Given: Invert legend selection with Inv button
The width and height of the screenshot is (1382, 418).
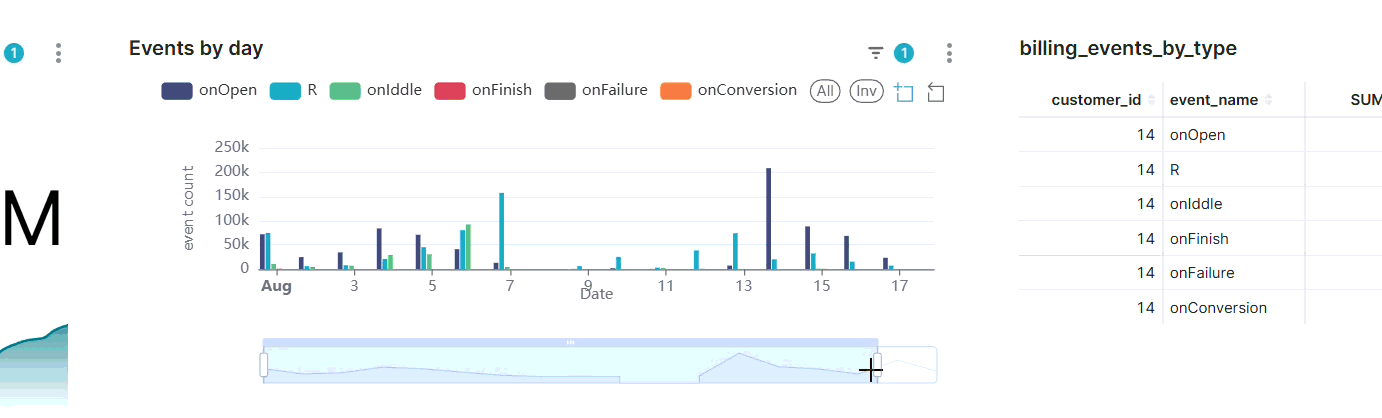Looking at the screenshot, I should [x=866, y=91].
